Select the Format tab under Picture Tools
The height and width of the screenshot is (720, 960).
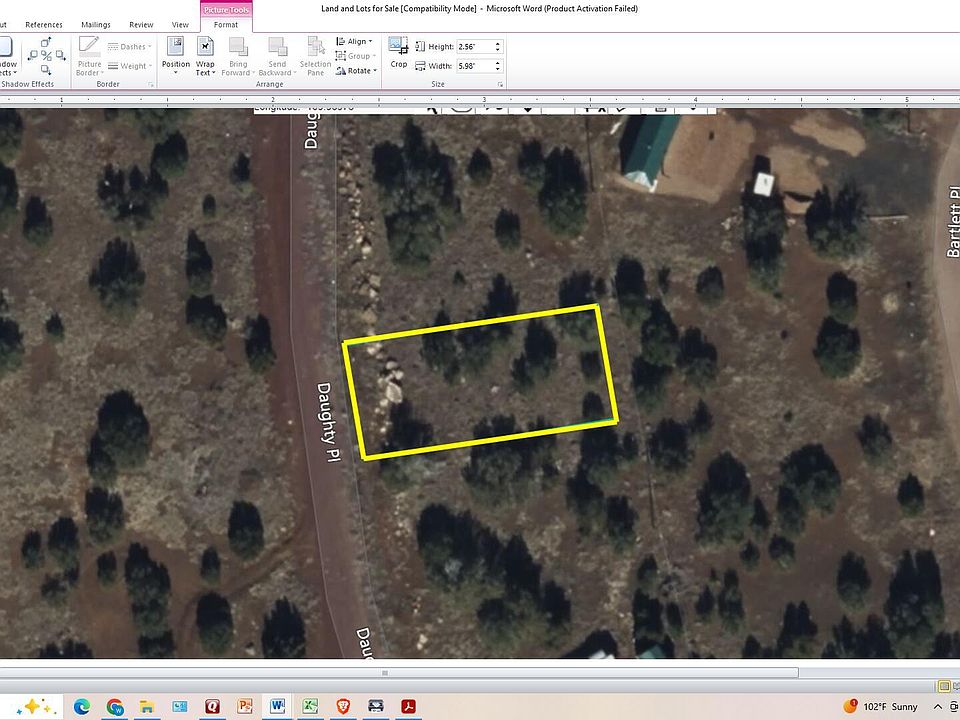pyautogui.click(x=226, y=24)
